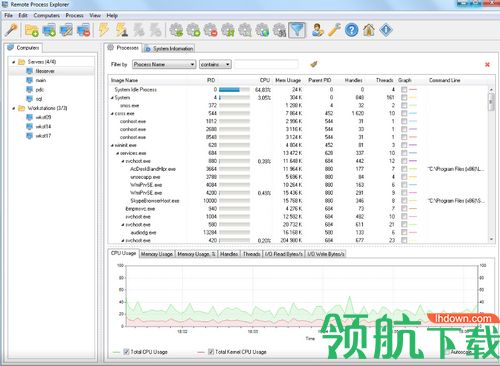Click the home page house icon

369,30
